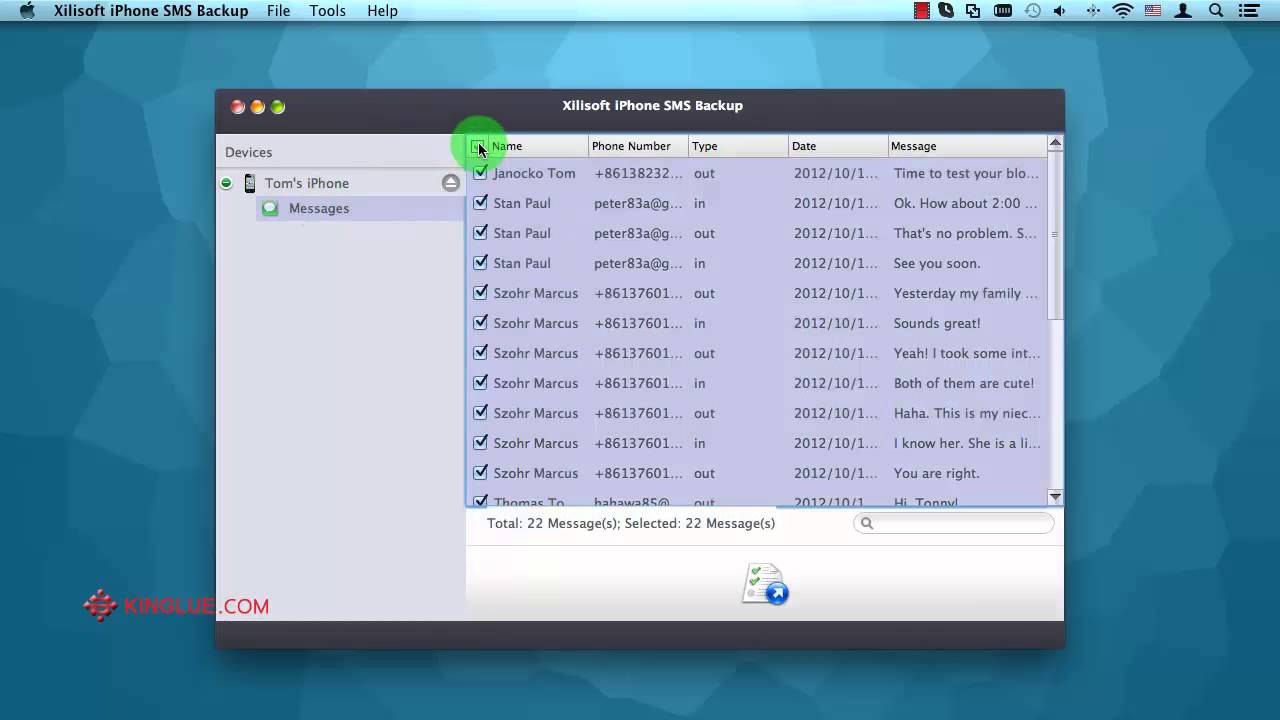
Task: Click the "Yesterday my family" message text
Action: (966, 293)
